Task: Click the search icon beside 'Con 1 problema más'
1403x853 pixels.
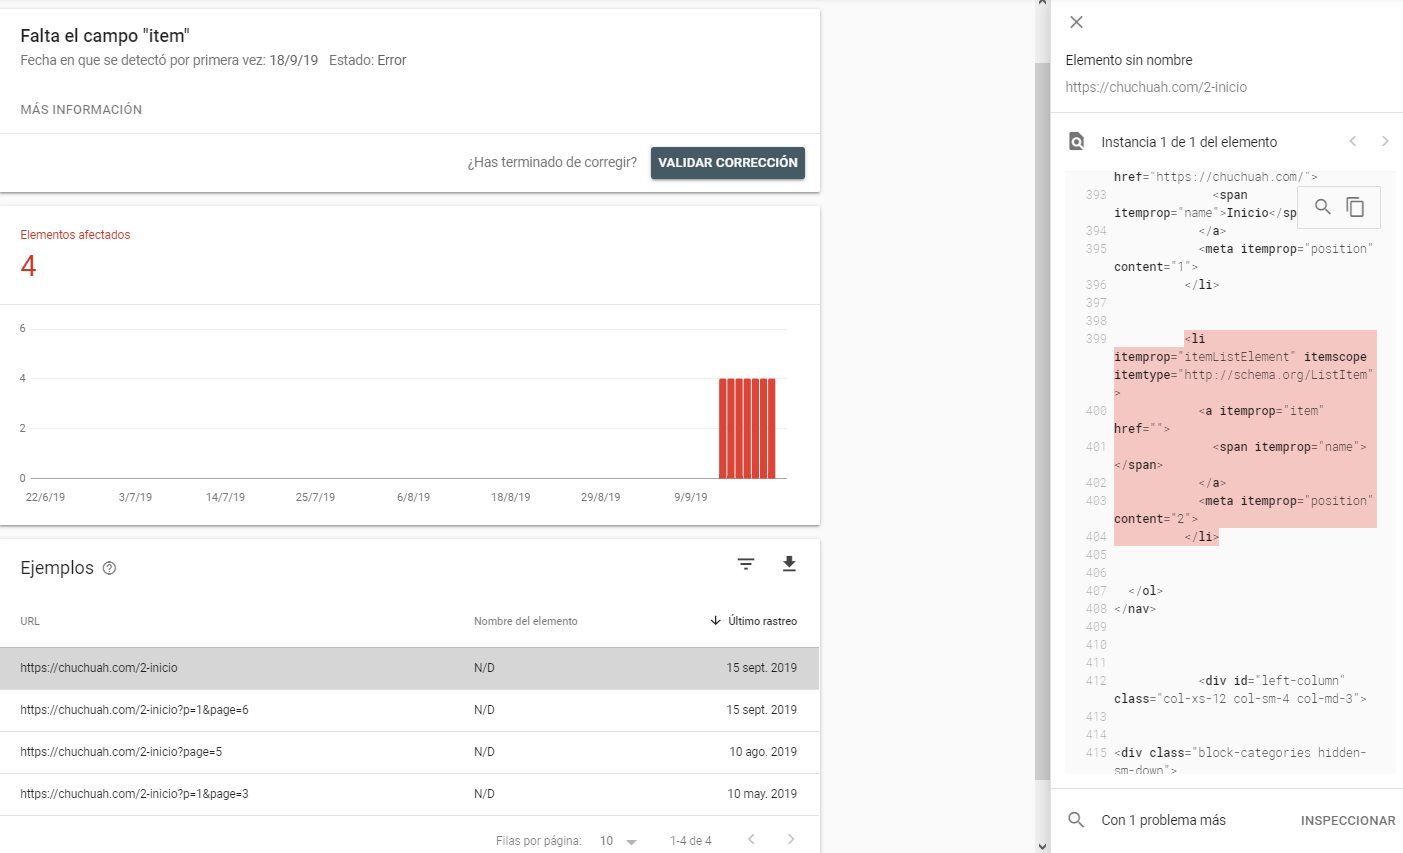Action: 1076,820
